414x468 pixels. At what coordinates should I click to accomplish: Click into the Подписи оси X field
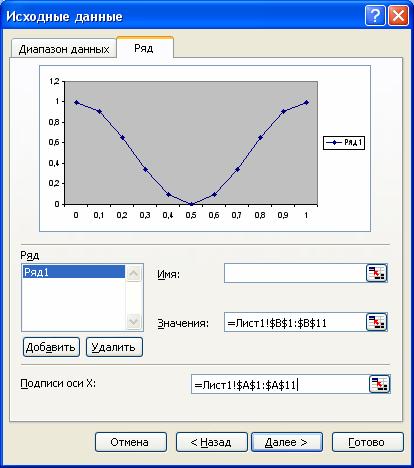coord(280,384)
